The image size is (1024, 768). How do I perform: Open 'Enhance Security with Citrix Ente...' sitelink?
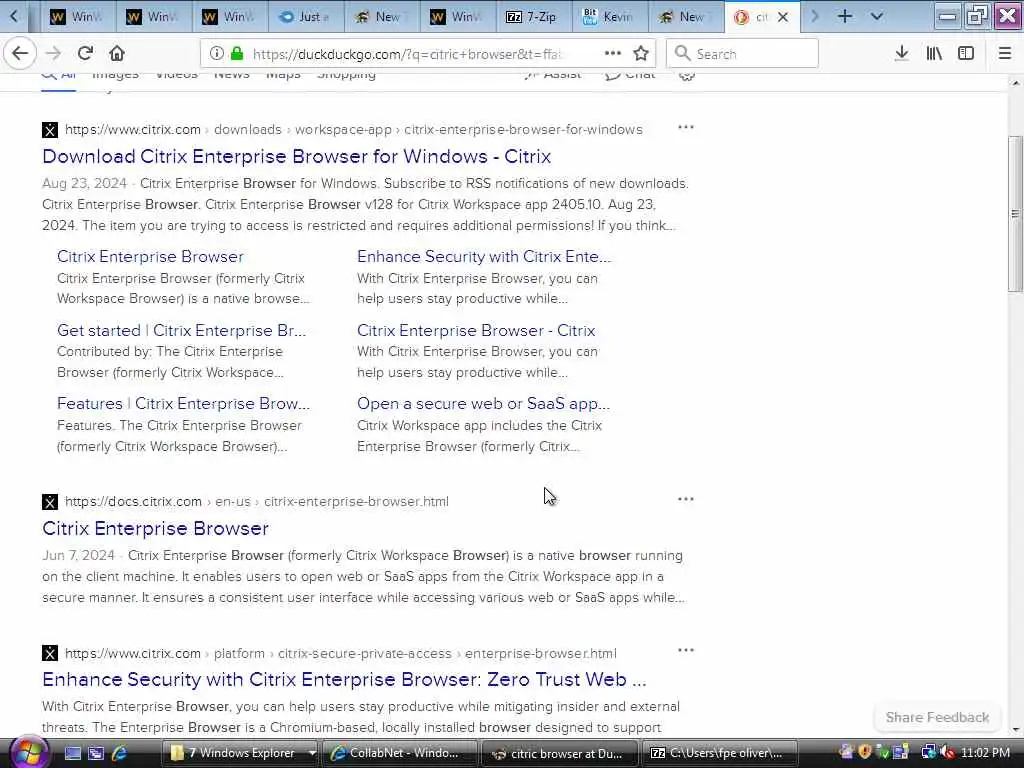[x=484, y=257]
